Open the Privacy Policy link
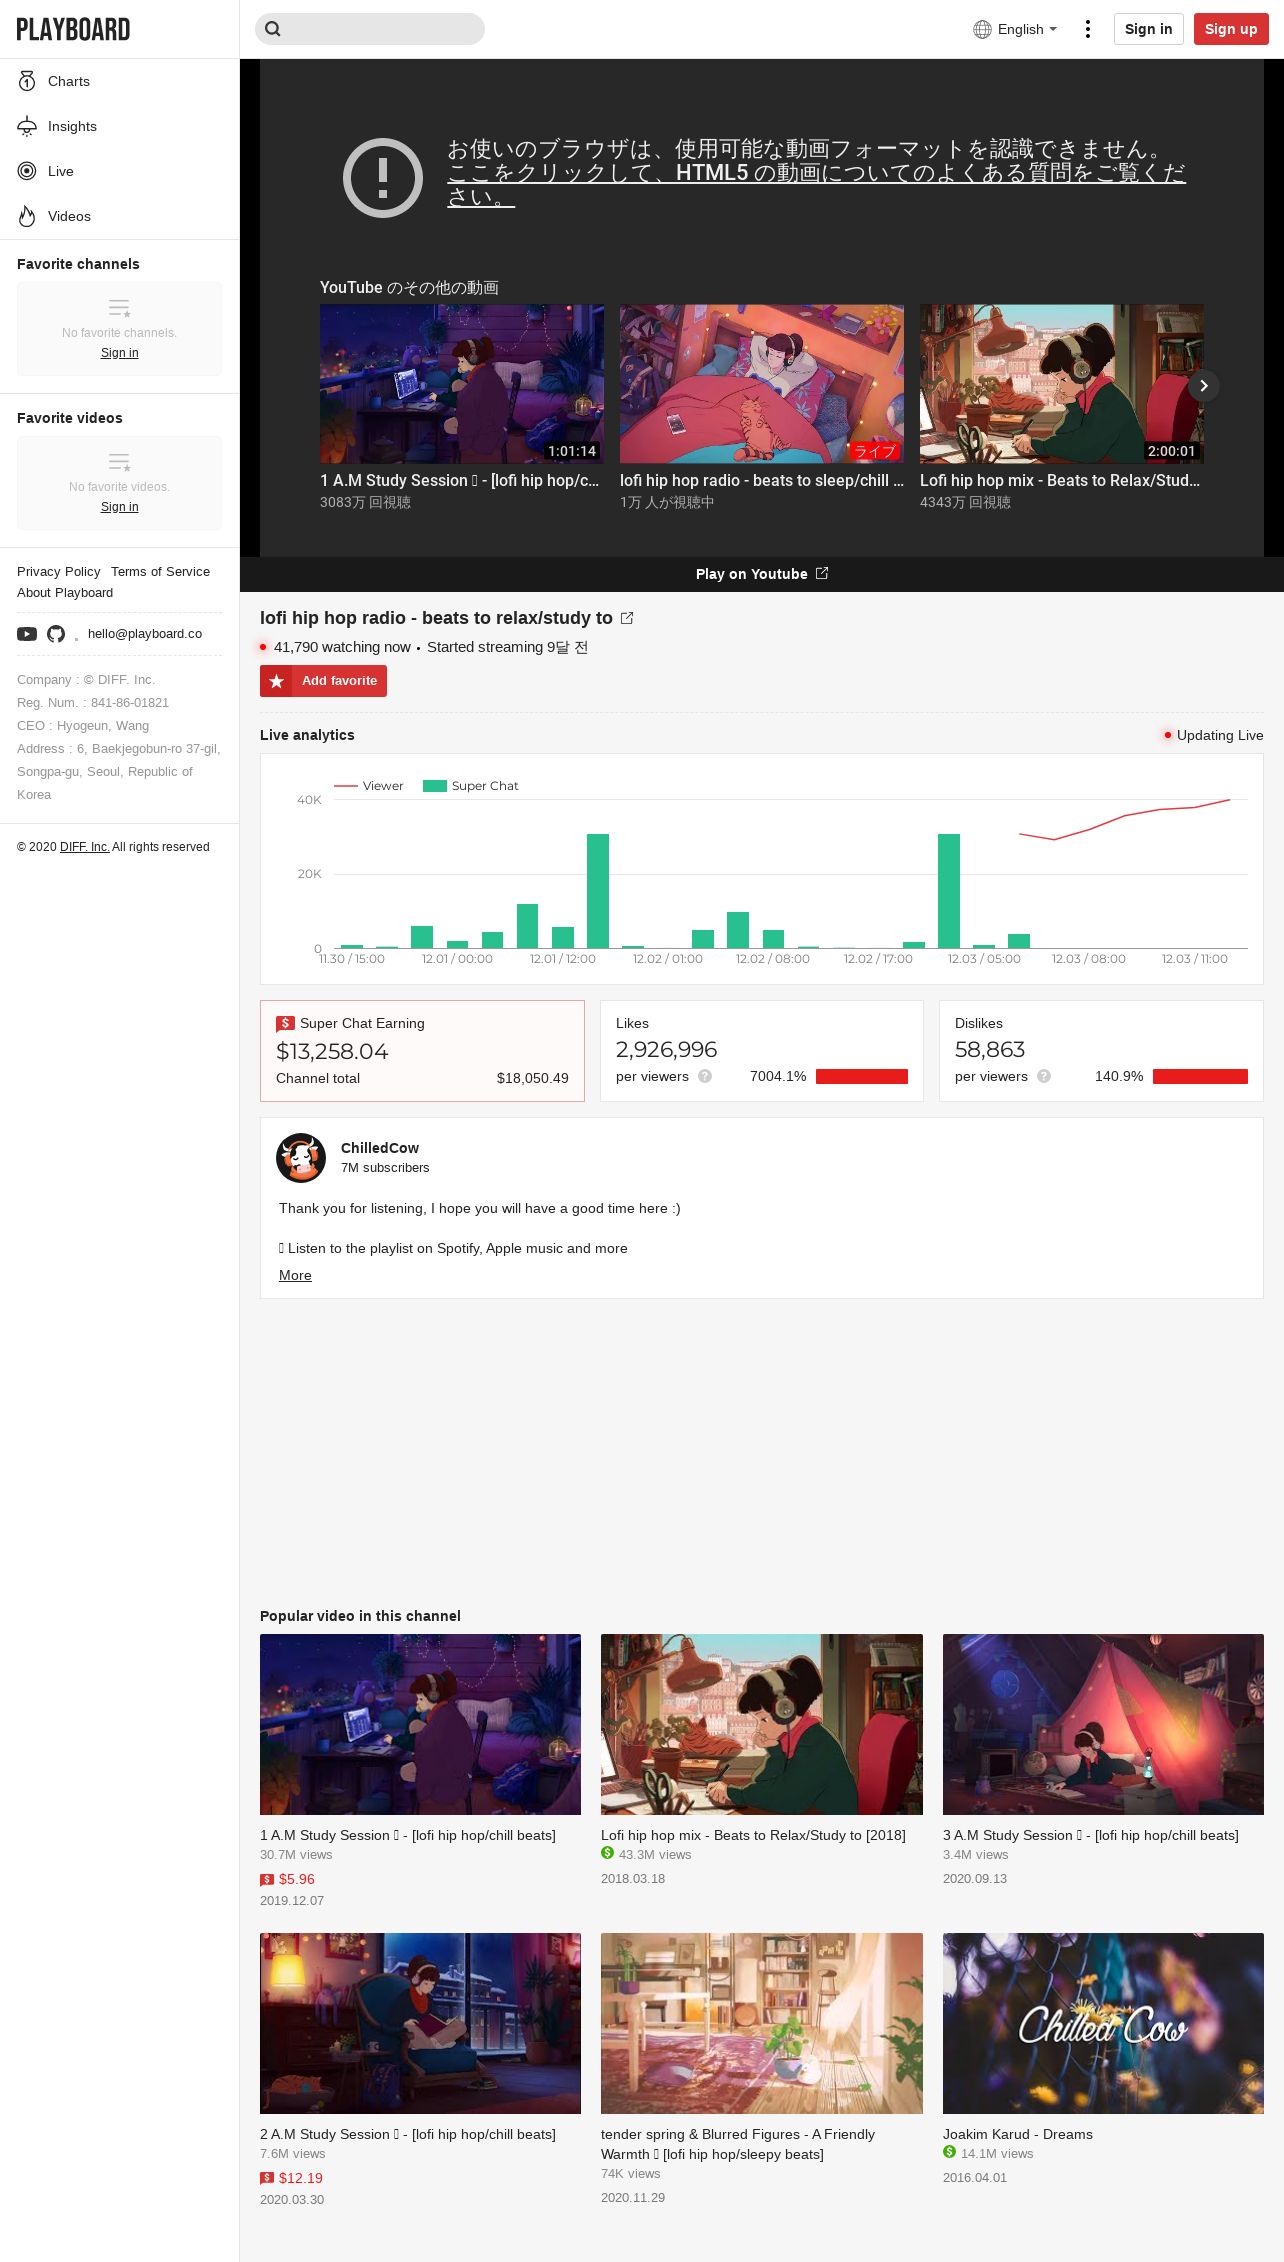Image resolution: width=1284 pixels, height=2262 pixels. pyautogui.click(x=59, y=571)
